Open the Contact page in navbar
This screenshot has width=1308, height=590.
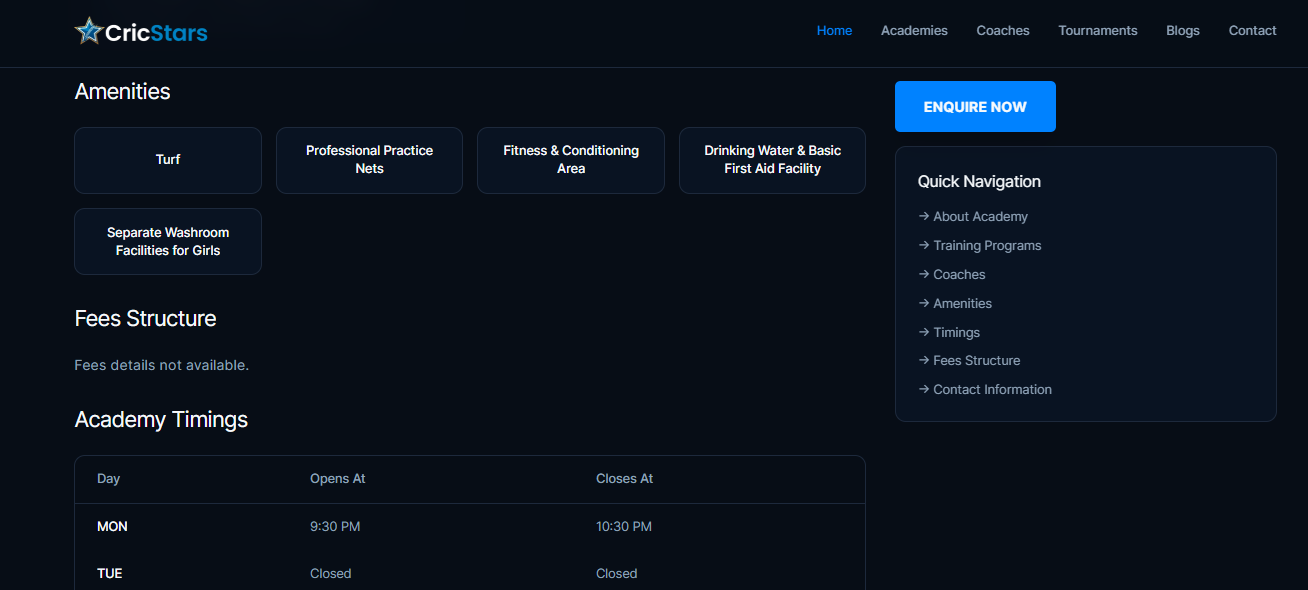tap(1252, 31)
